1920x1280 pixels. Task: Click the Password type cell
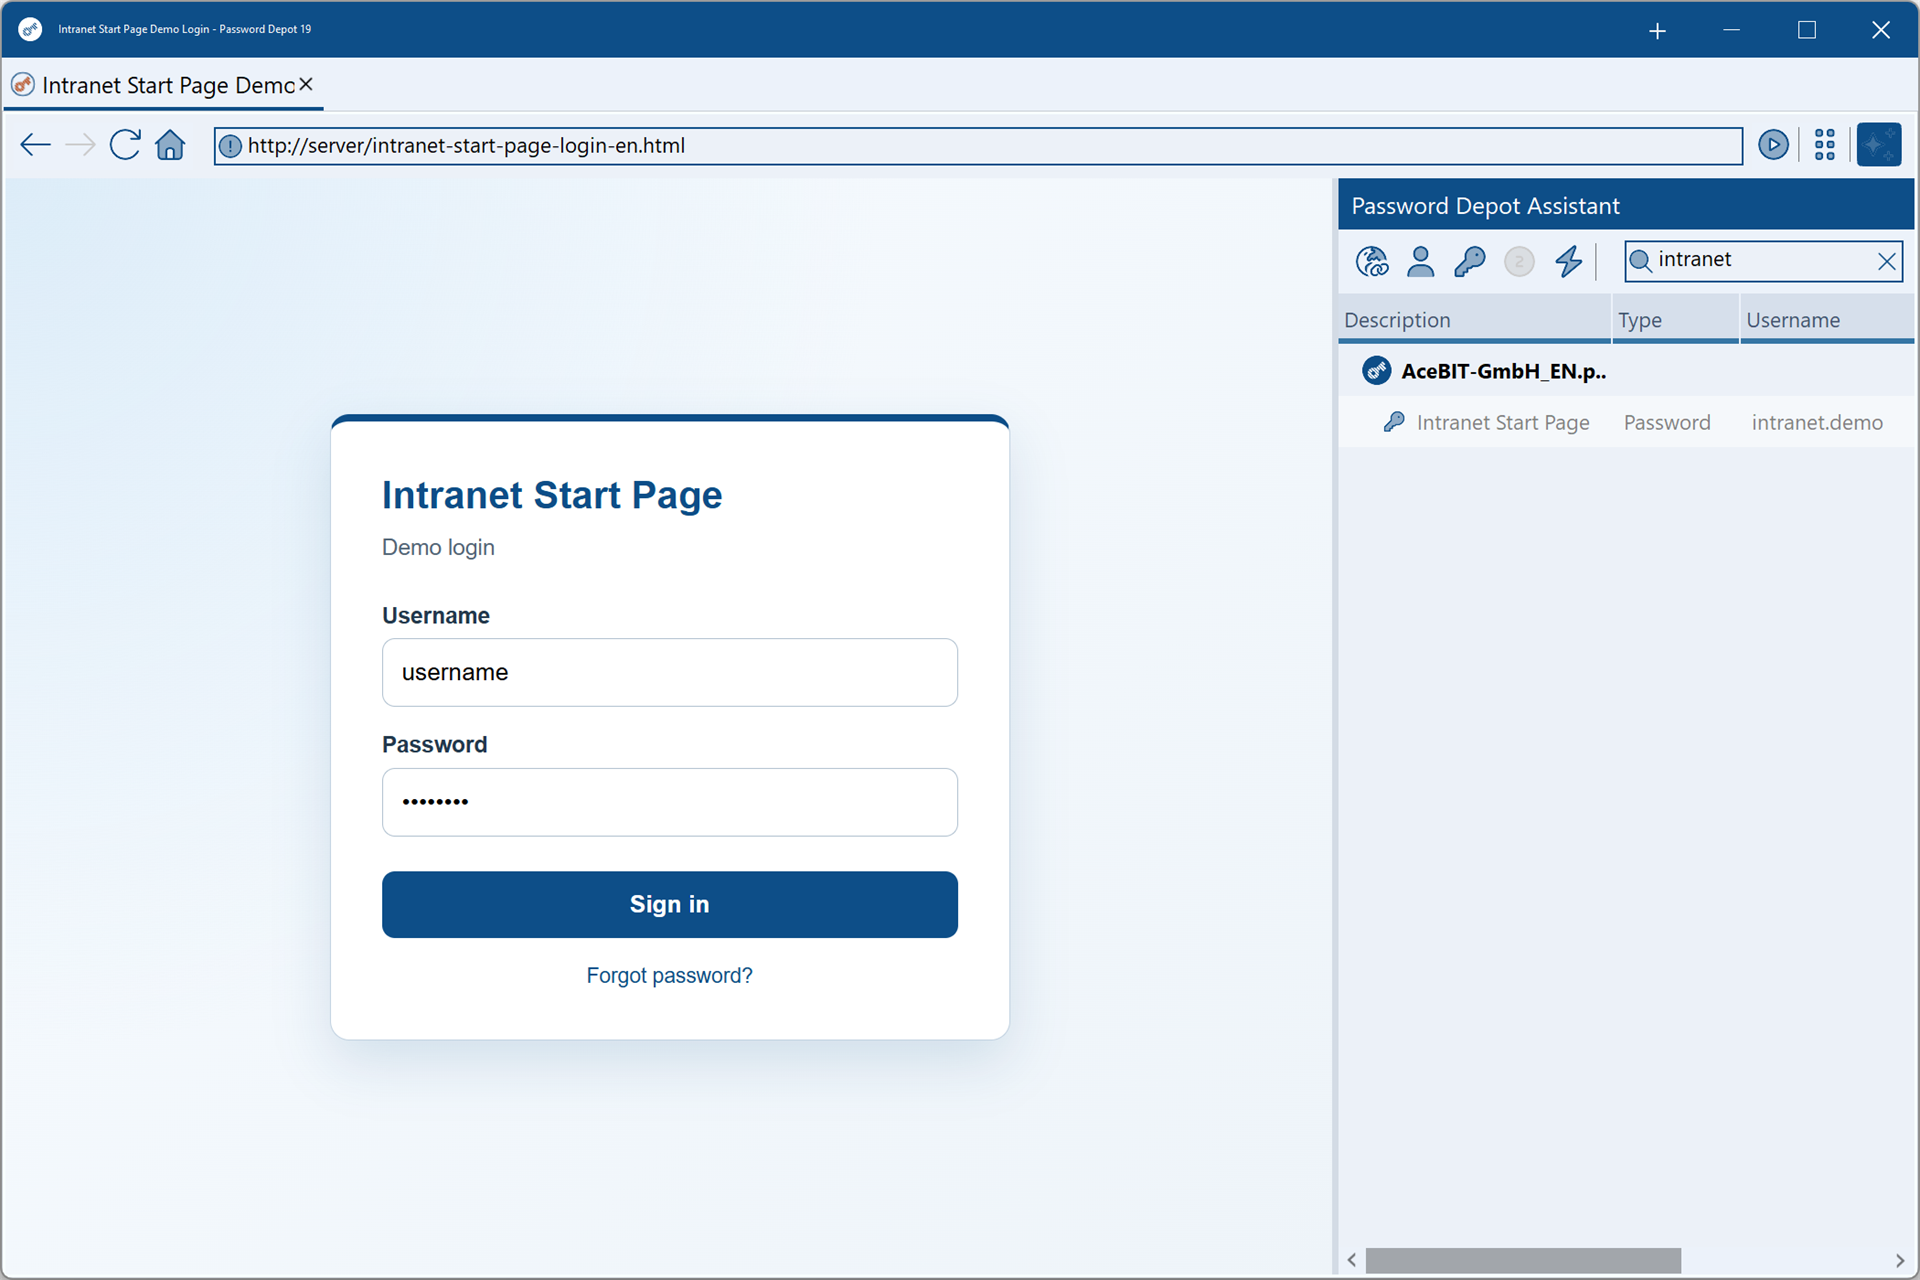(1667, 422)
